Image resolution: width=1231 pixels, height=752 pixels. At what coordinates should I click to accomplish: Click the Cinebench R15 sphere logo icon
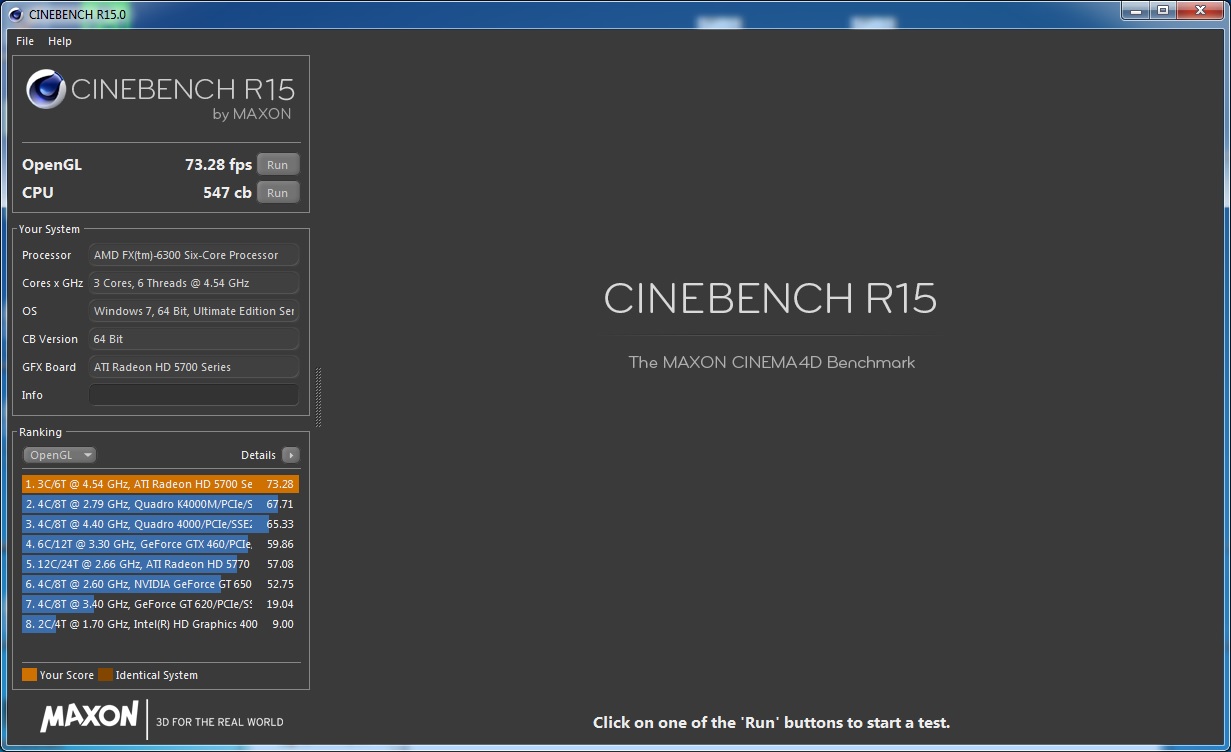pos(47,89)
